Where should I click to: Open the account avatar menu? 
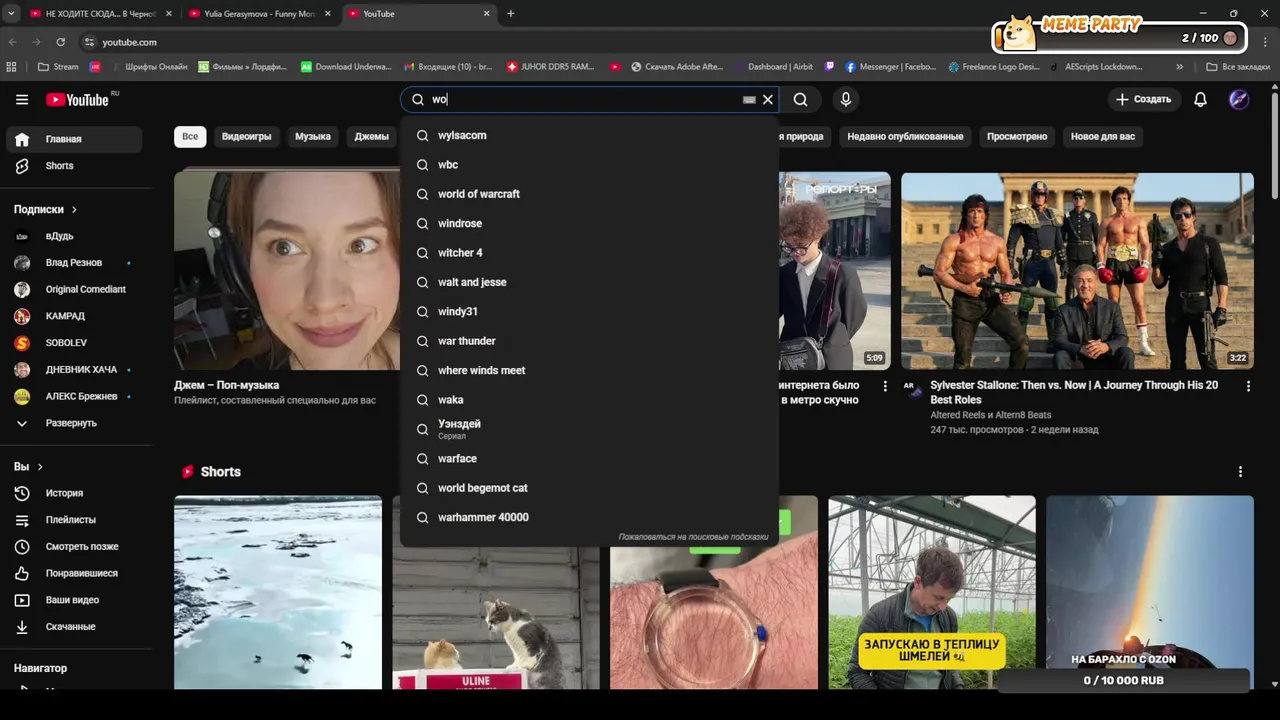[x=1239, y=99]
